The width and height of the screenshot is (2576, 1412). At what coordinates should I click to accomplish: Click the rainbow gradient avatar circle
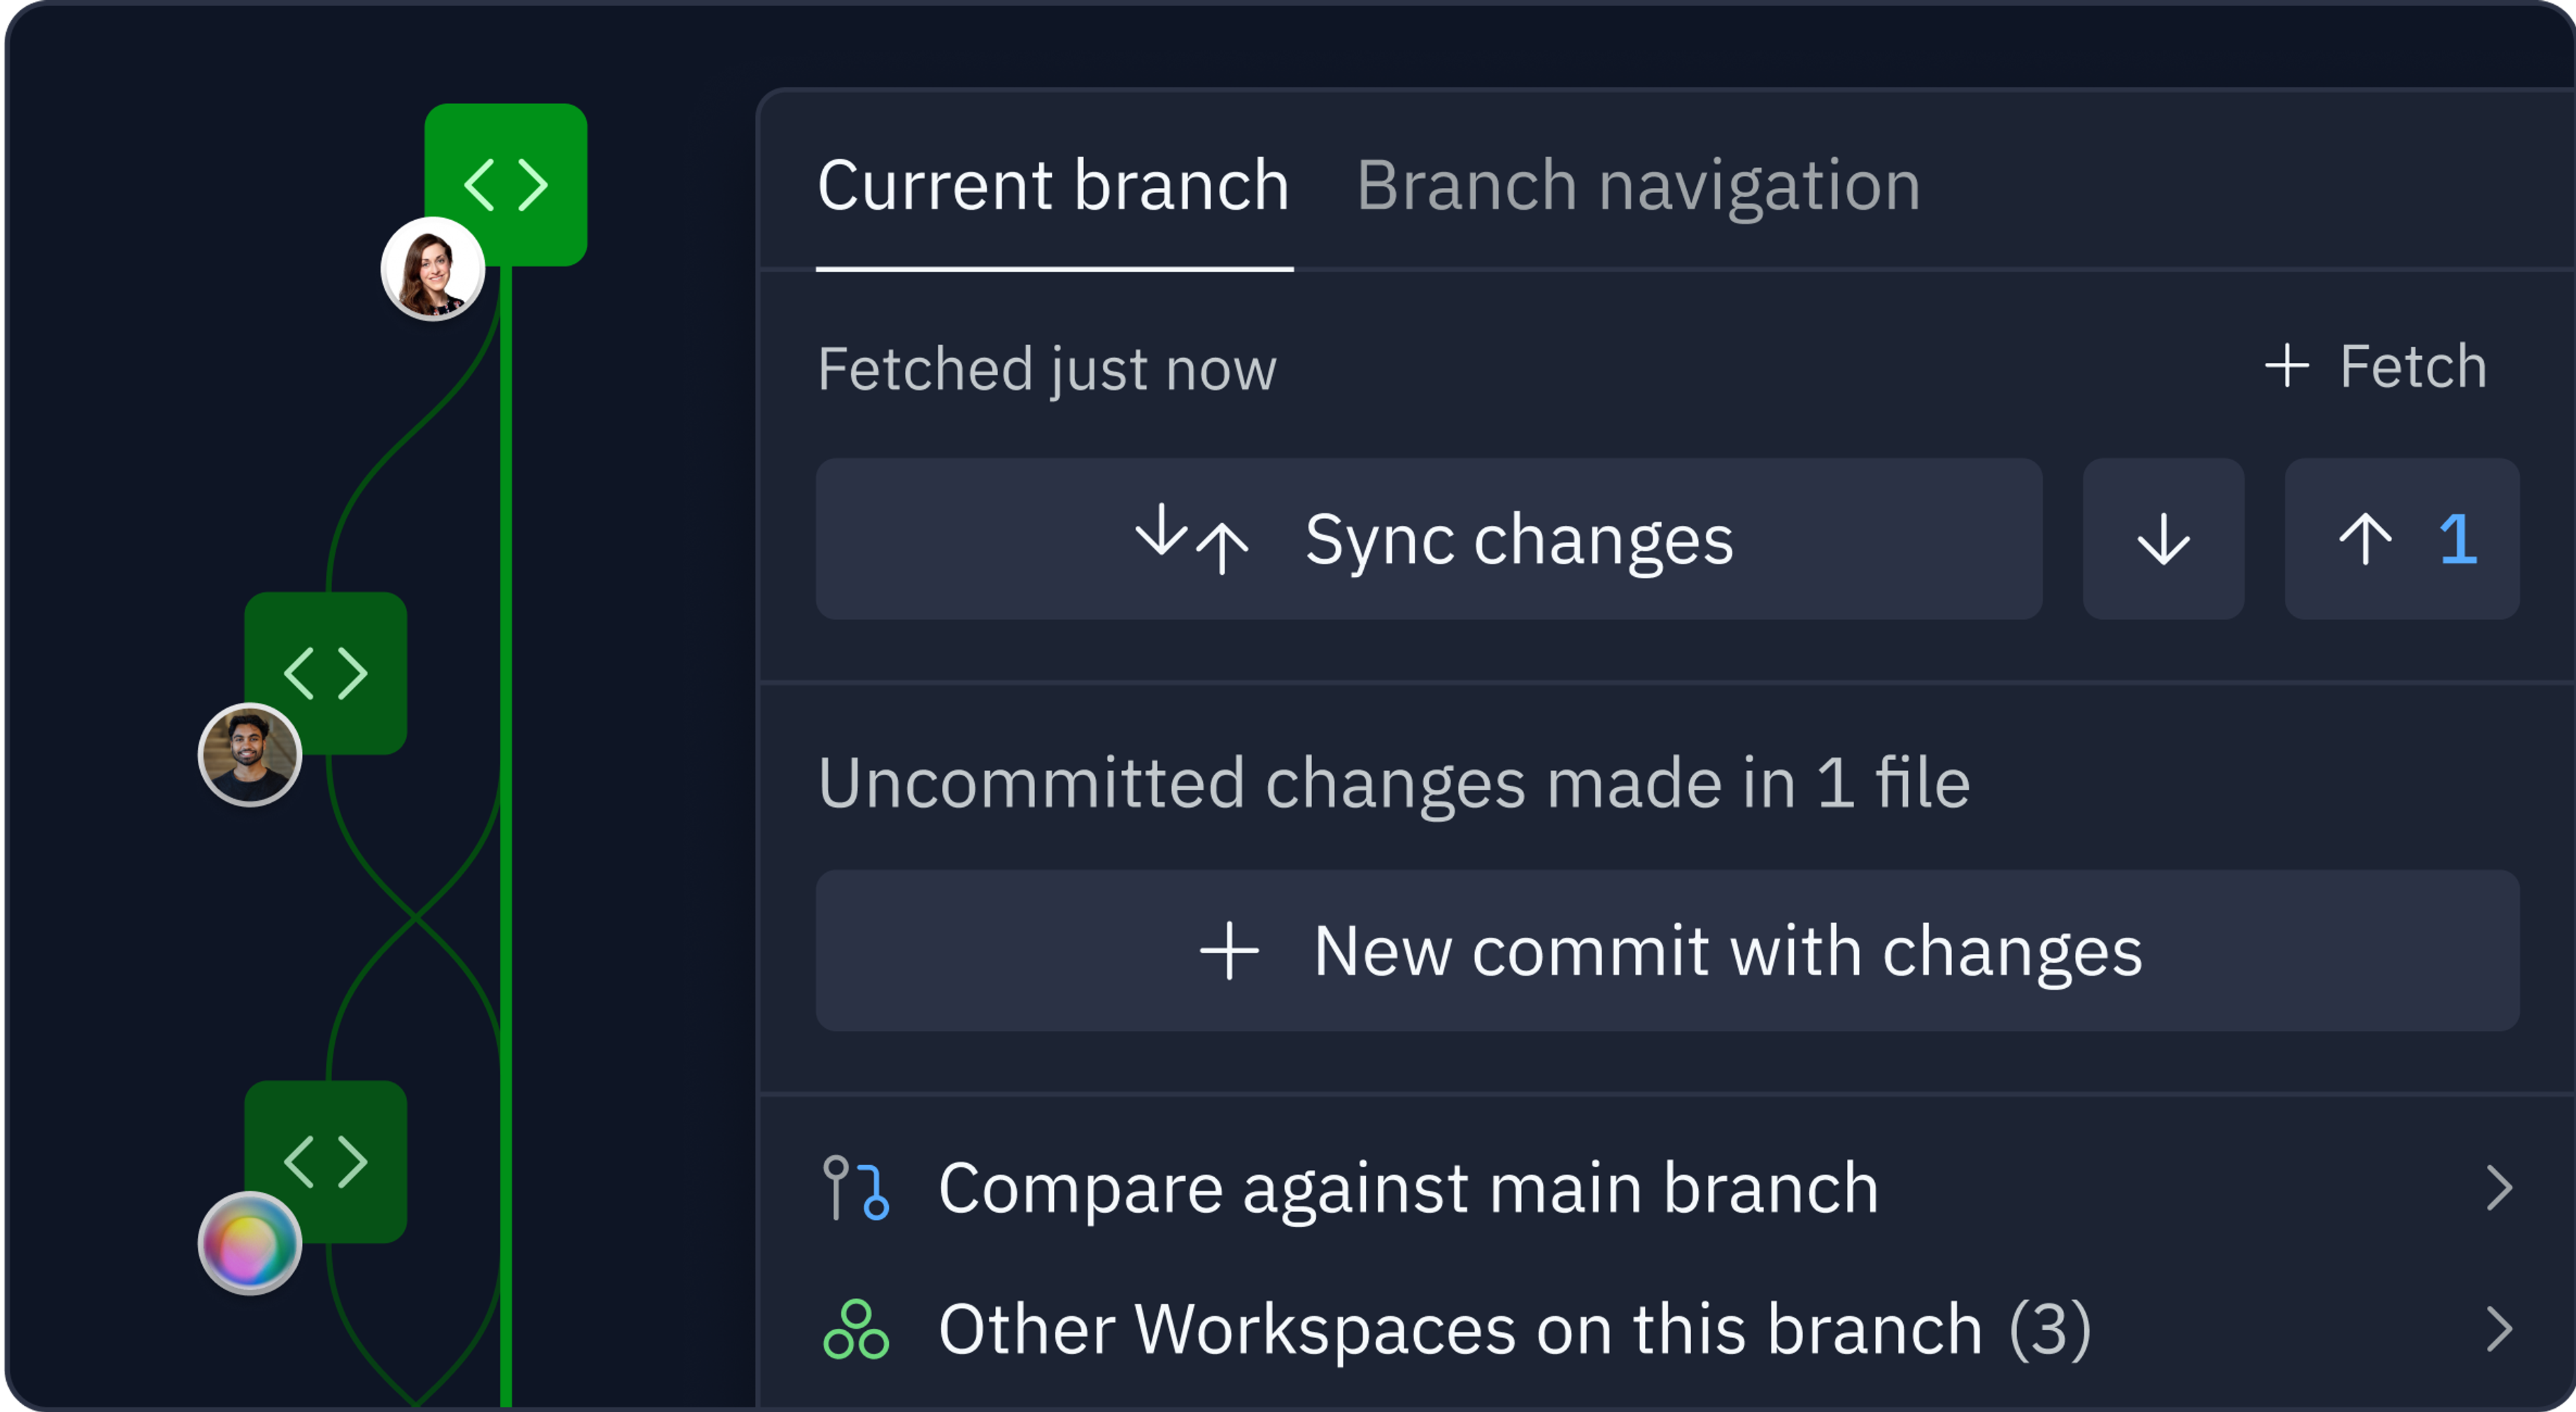click(x=250, y=1243)
